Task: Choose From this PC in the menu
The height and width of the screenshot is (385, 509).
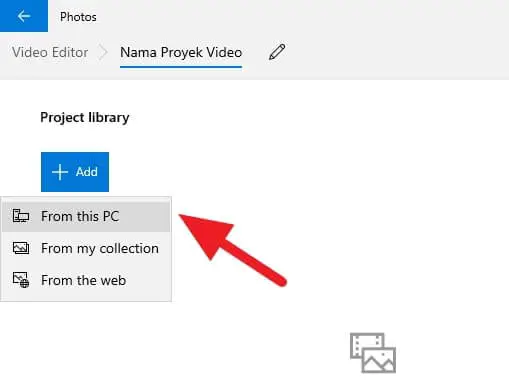Action: [86, 216]
